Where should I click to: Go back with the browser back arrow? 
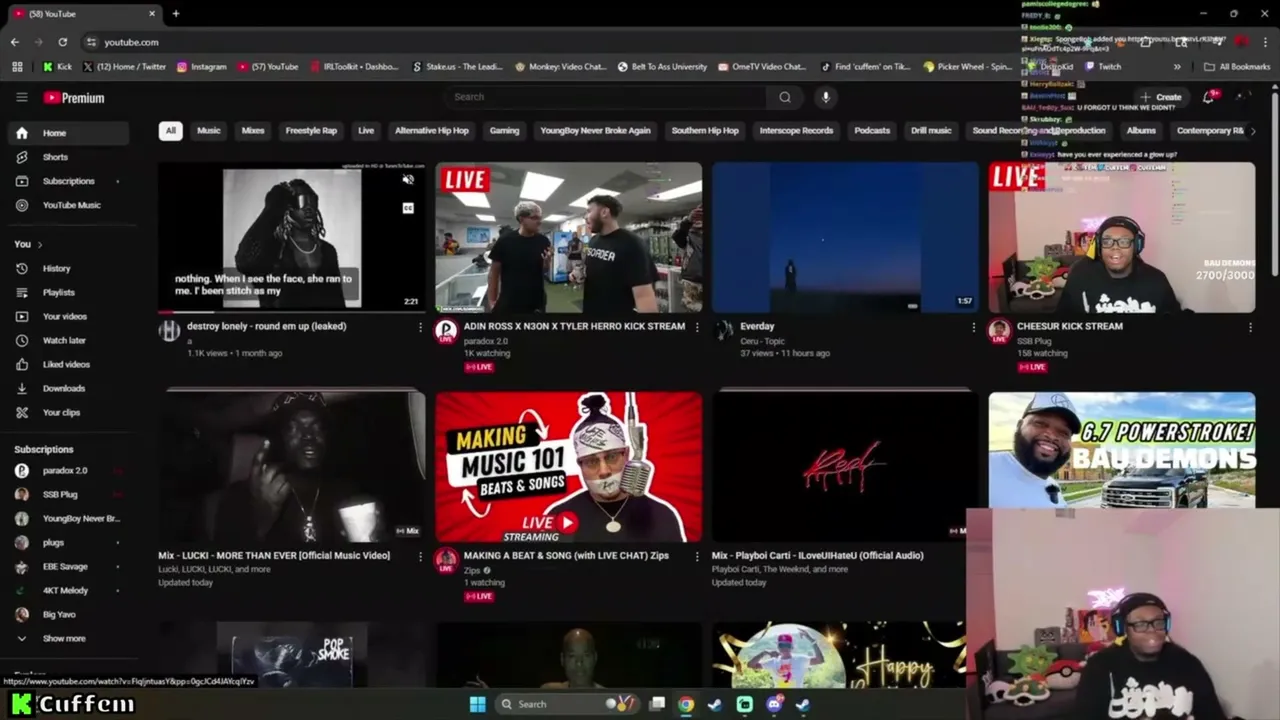[14, 42]
